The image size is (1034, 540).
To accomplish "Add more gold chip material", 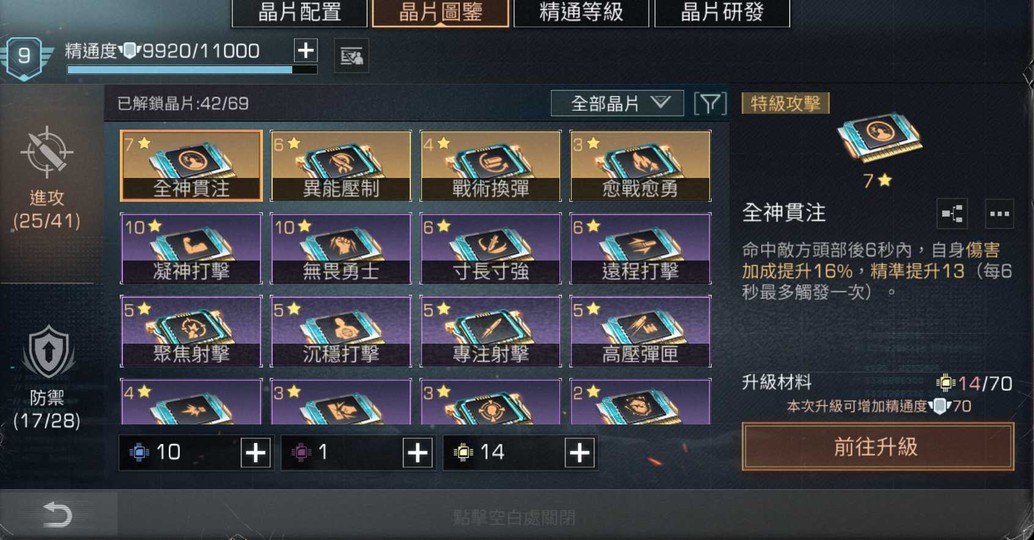I will [x=580, y=453].
